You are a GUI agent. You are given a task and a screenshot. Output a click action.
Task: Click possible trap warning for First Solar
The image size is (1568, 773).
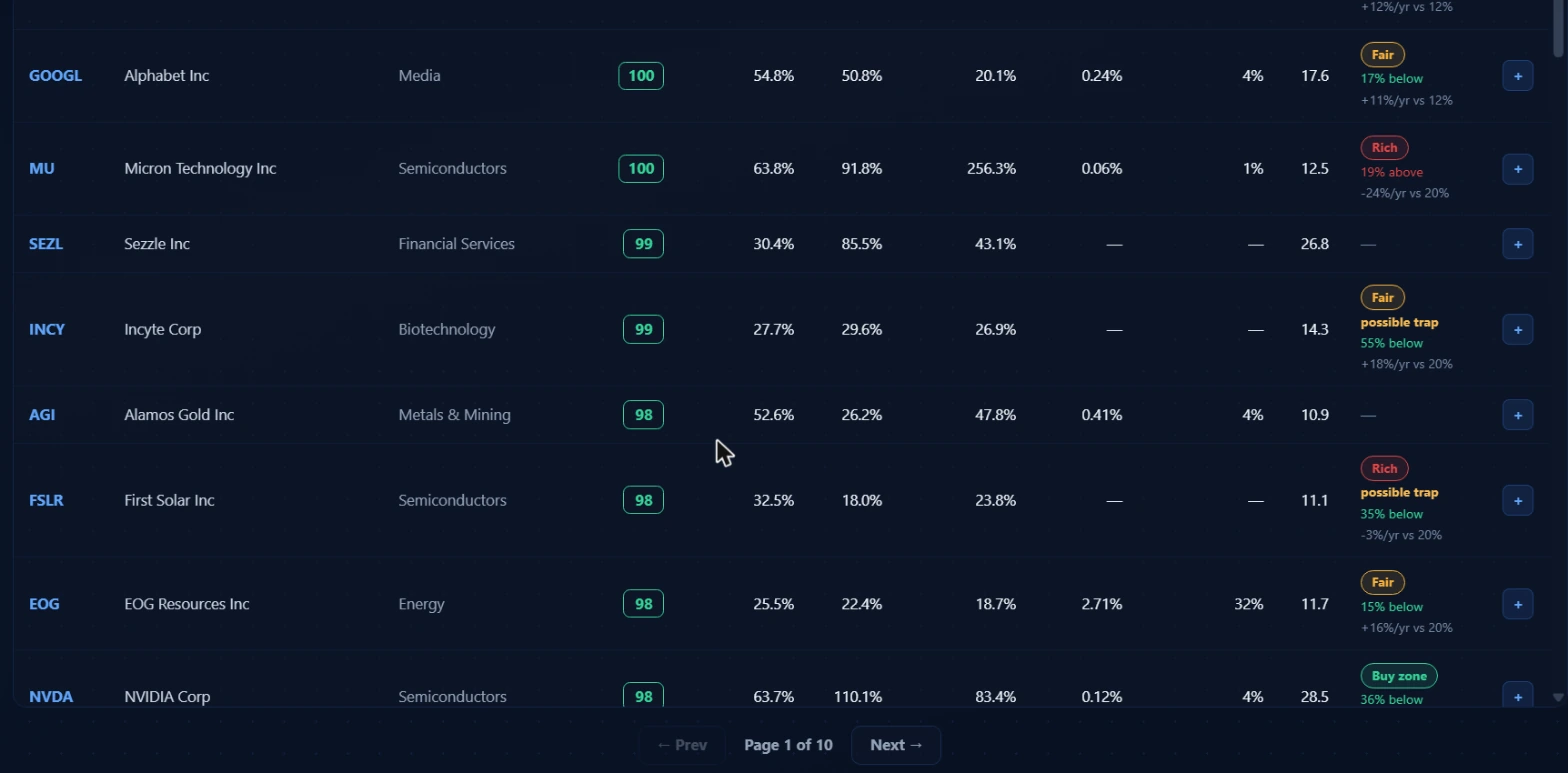tap(1399, 492)
